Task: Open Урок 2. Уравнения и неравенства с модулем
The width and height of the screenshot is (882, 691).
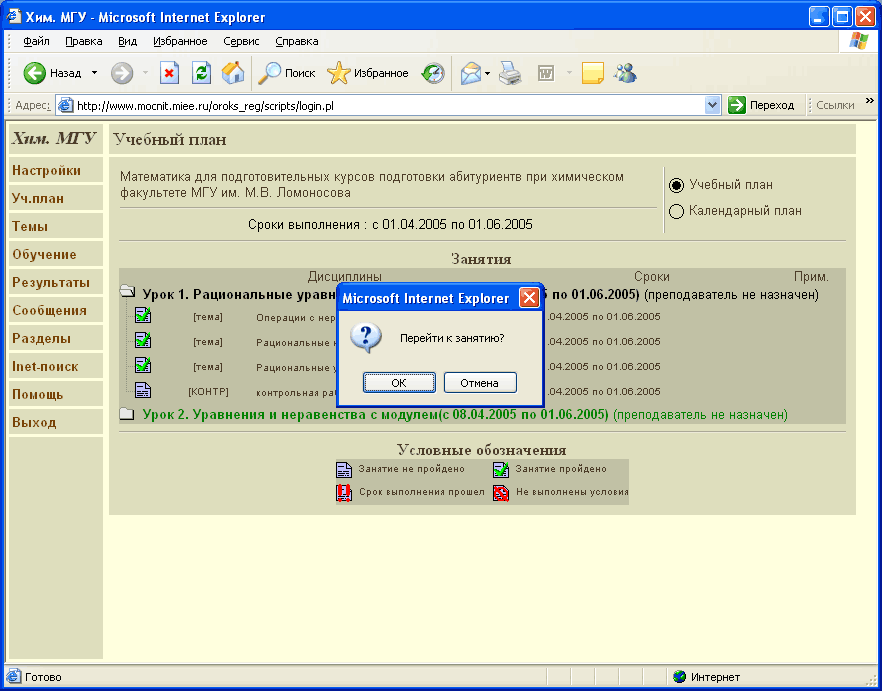Action: click(375, 415)
